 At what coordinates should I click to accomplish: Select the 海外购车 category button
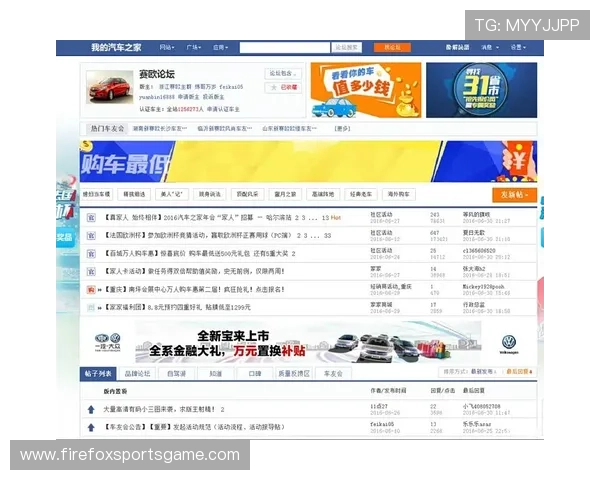click(x=399, y=194)
